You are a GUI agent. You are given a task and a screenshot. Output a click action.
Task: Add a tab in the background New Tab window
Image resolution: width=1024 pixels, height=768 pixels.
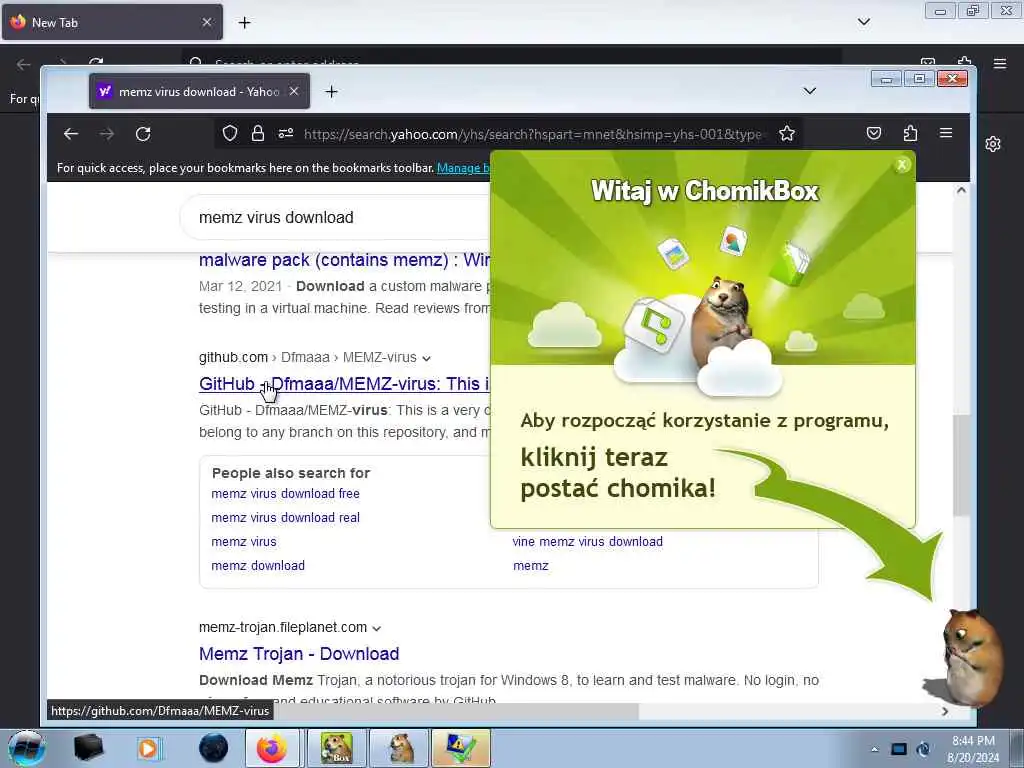244,23
